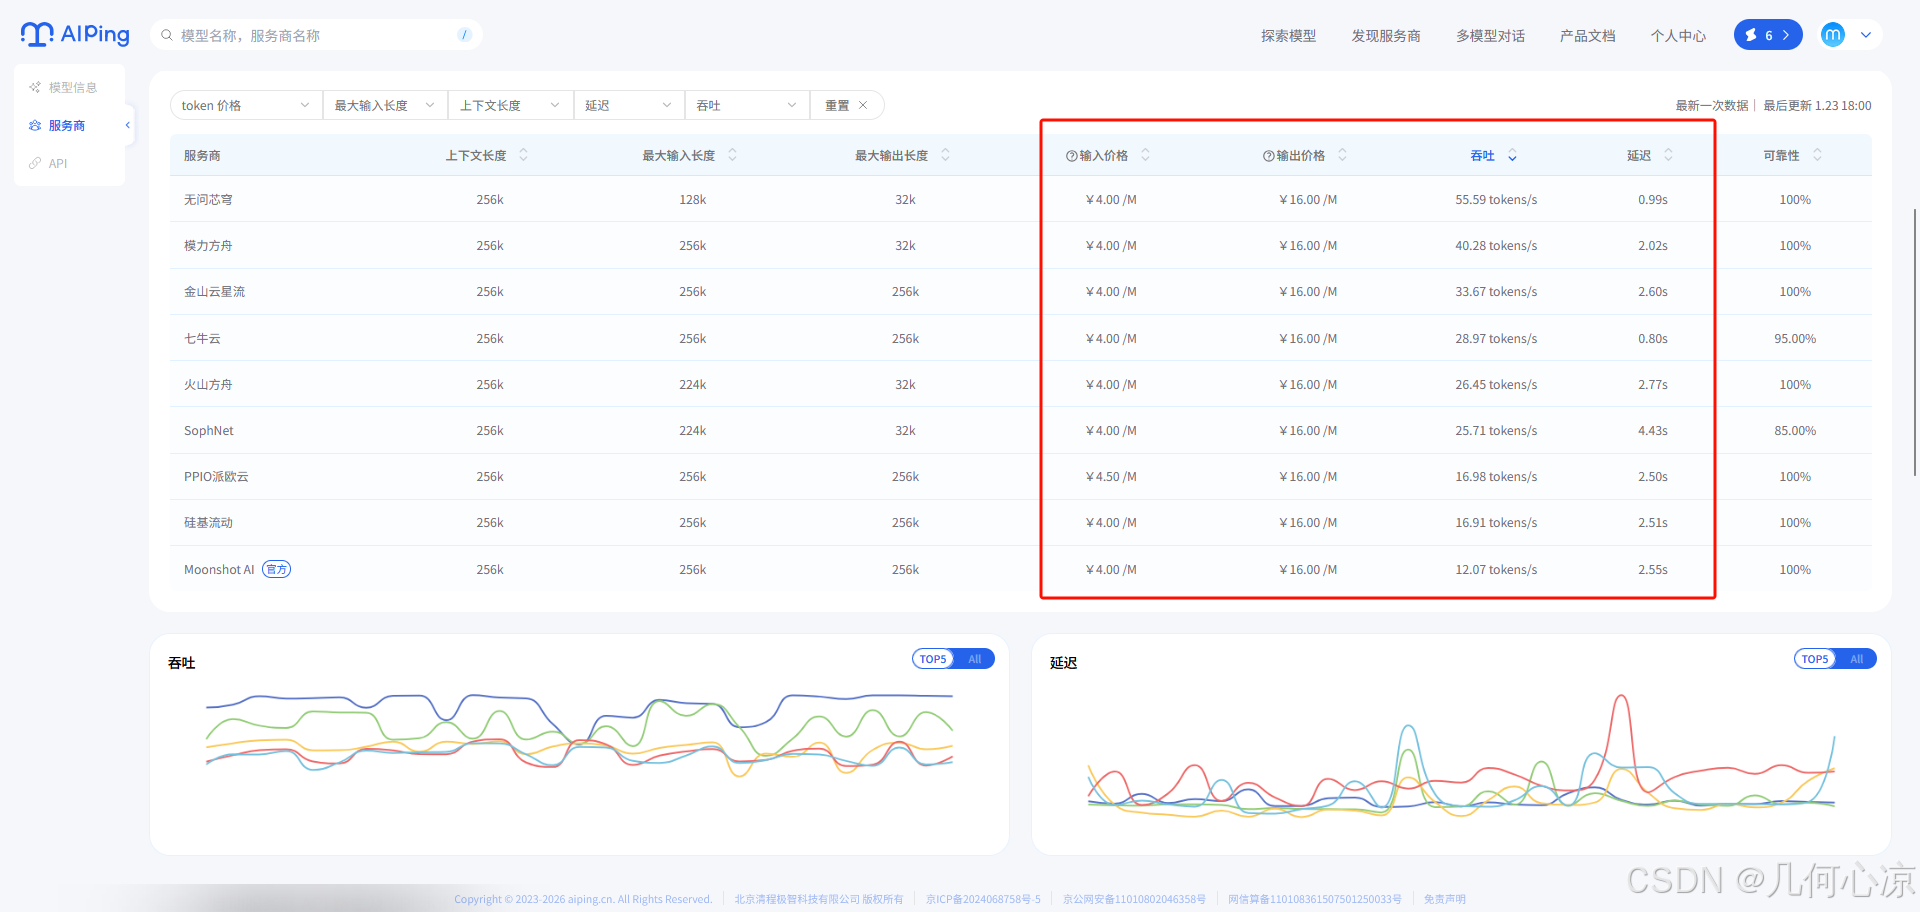
Task: Click the API sidebar link icon
Action: point(35,163)
